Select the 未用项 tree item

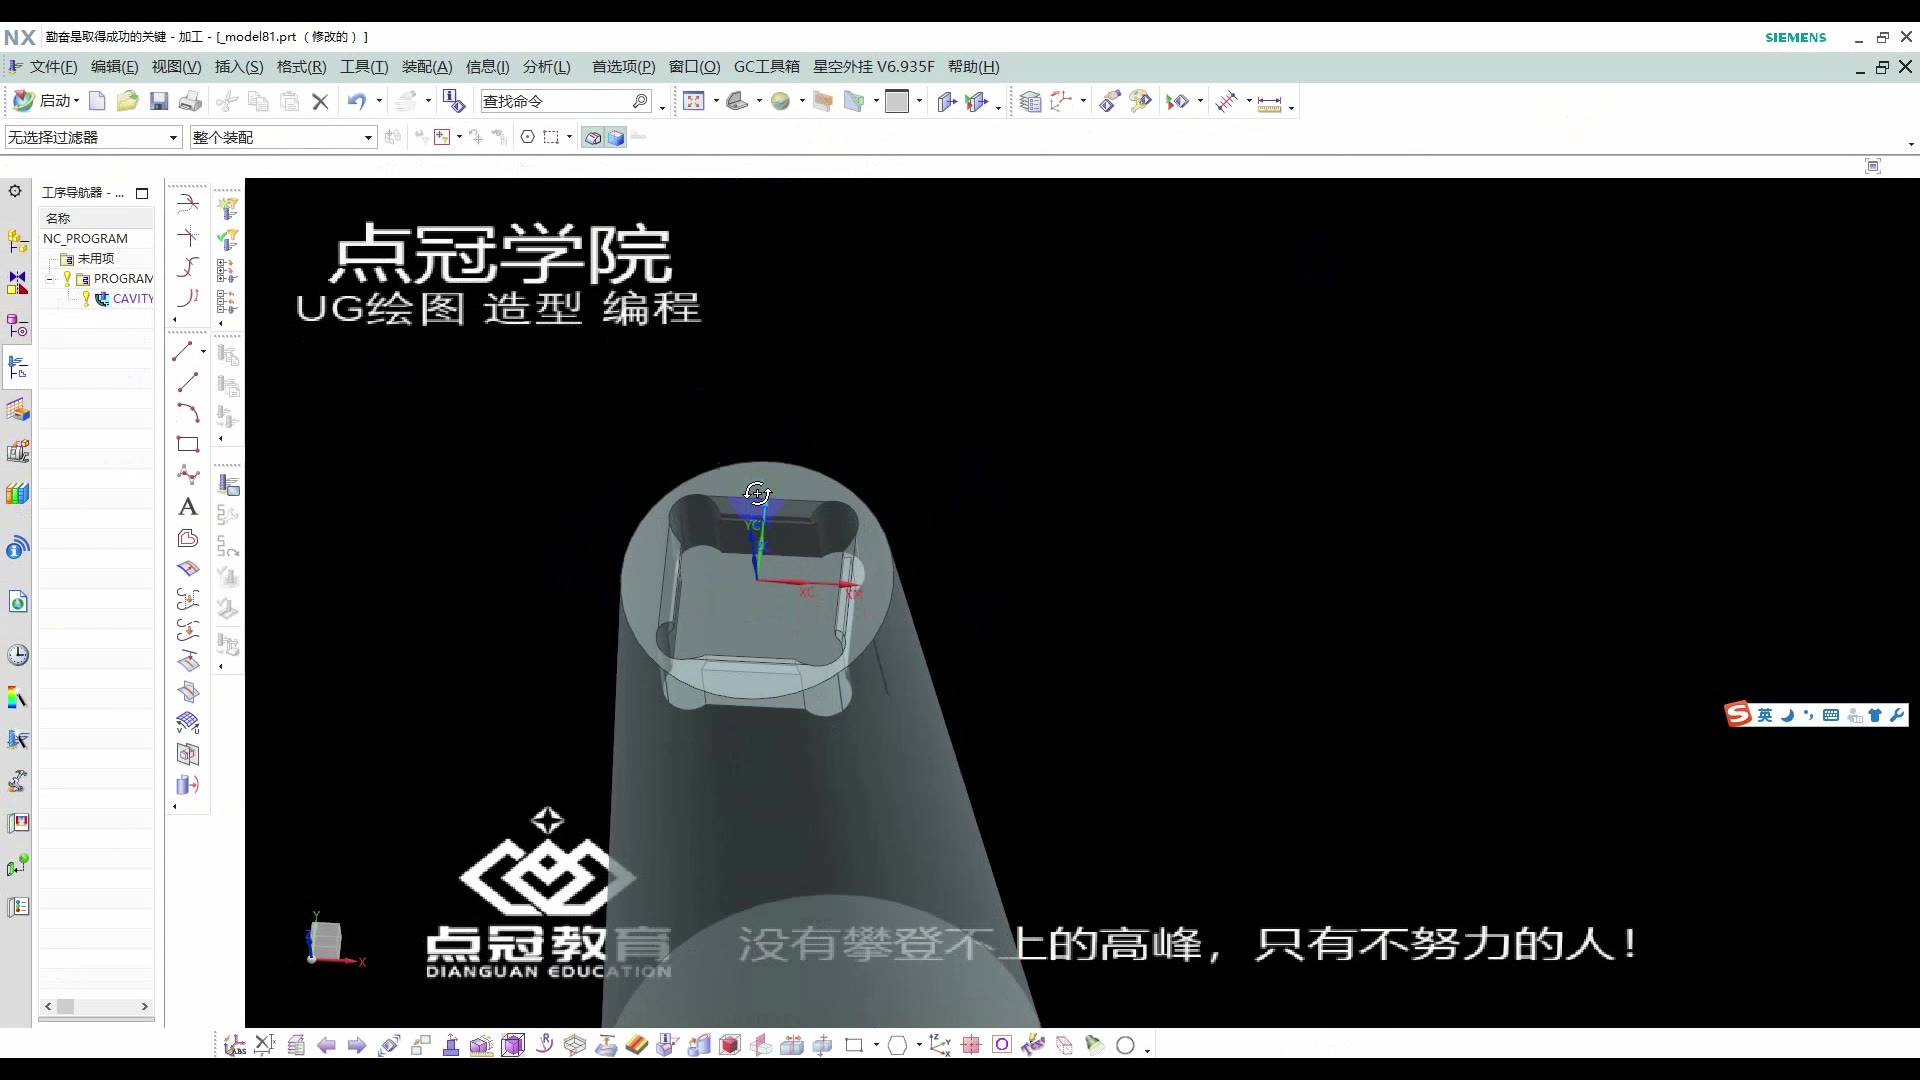pos(95,259)
